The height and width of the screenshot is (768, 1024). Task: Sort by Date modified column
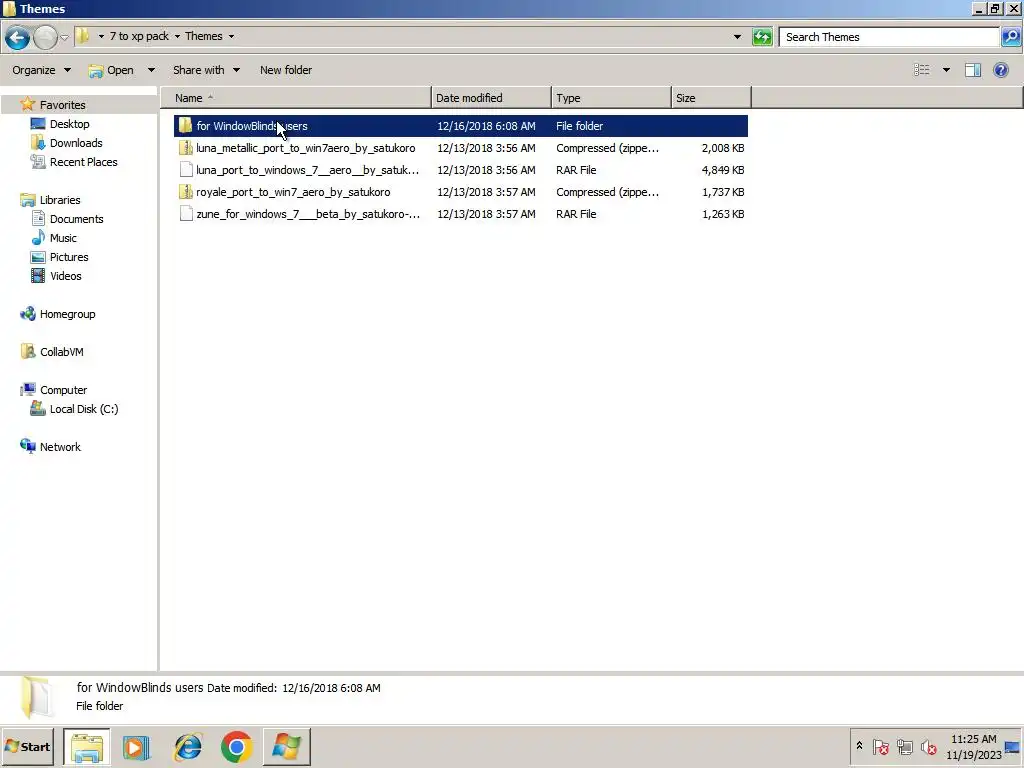491,98
